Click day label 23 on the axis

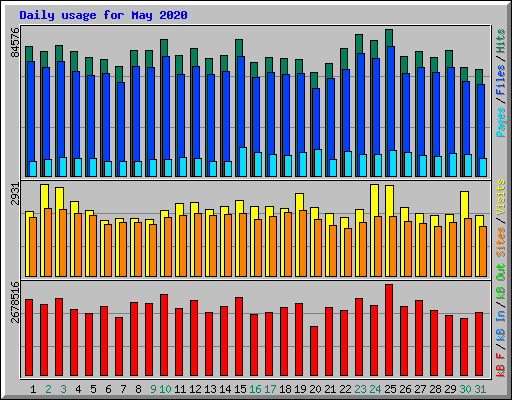tap(360, 389)
